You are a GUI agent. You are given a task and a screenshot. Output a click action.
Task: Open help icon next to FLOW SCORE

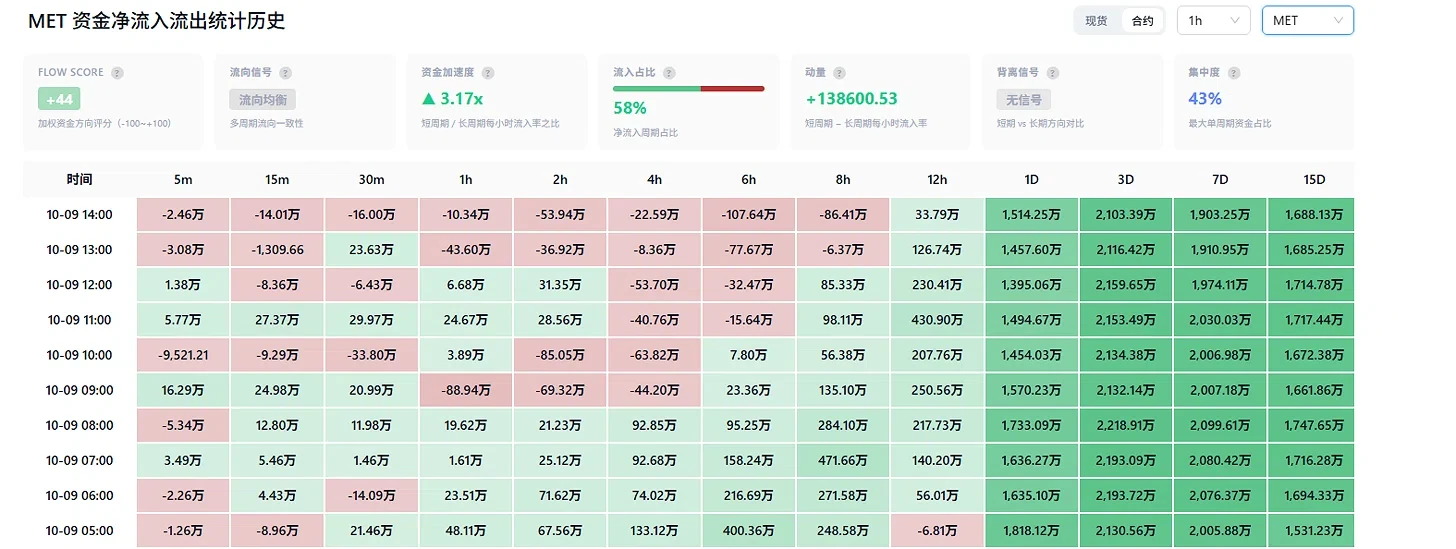[x=118, y=73]
